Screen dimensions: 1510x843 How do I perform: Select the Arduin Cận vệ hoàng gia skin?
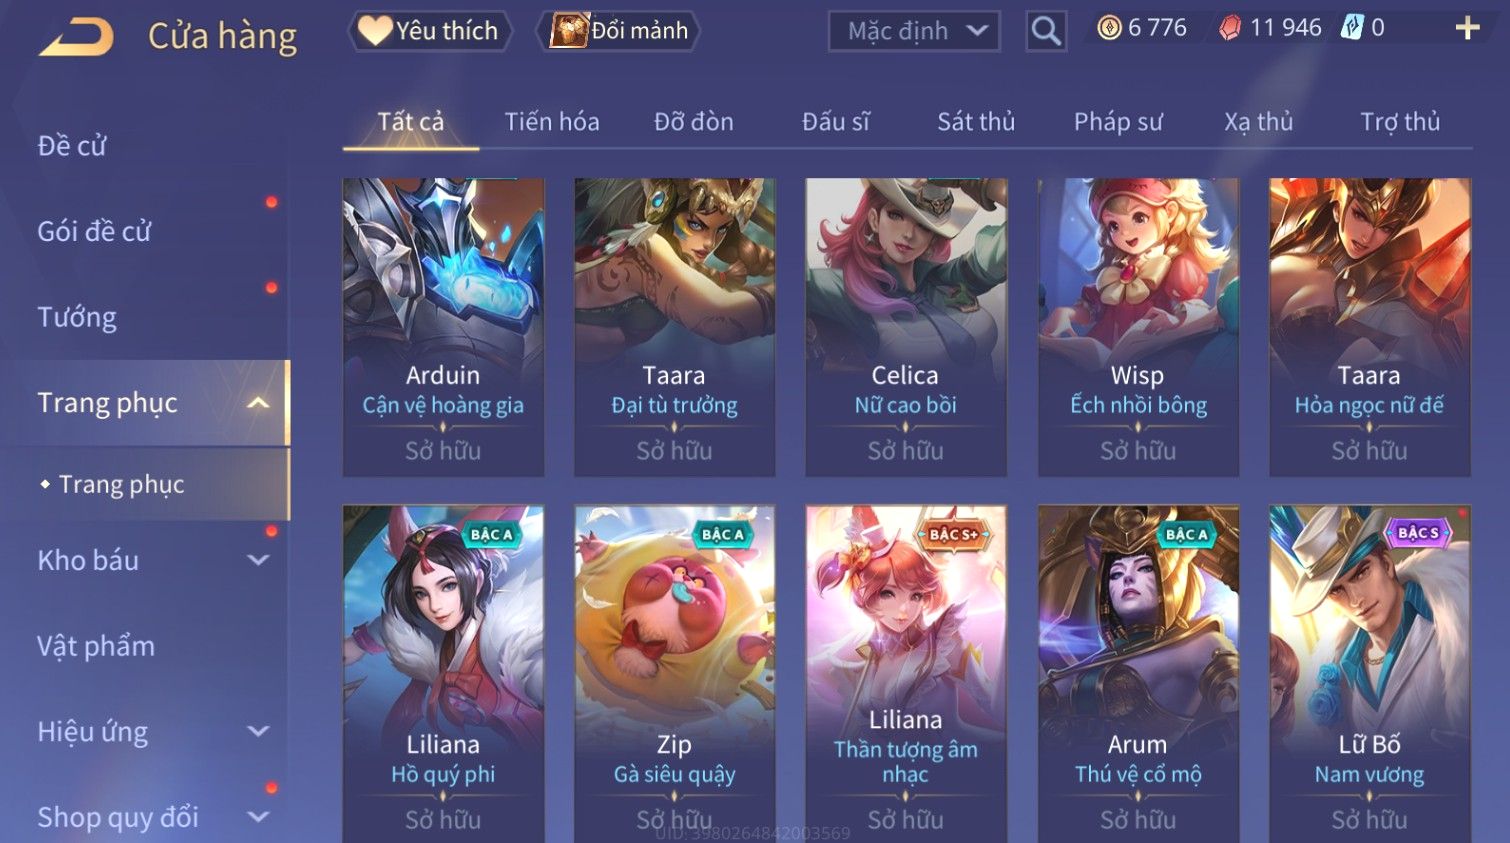click(443, 327)
